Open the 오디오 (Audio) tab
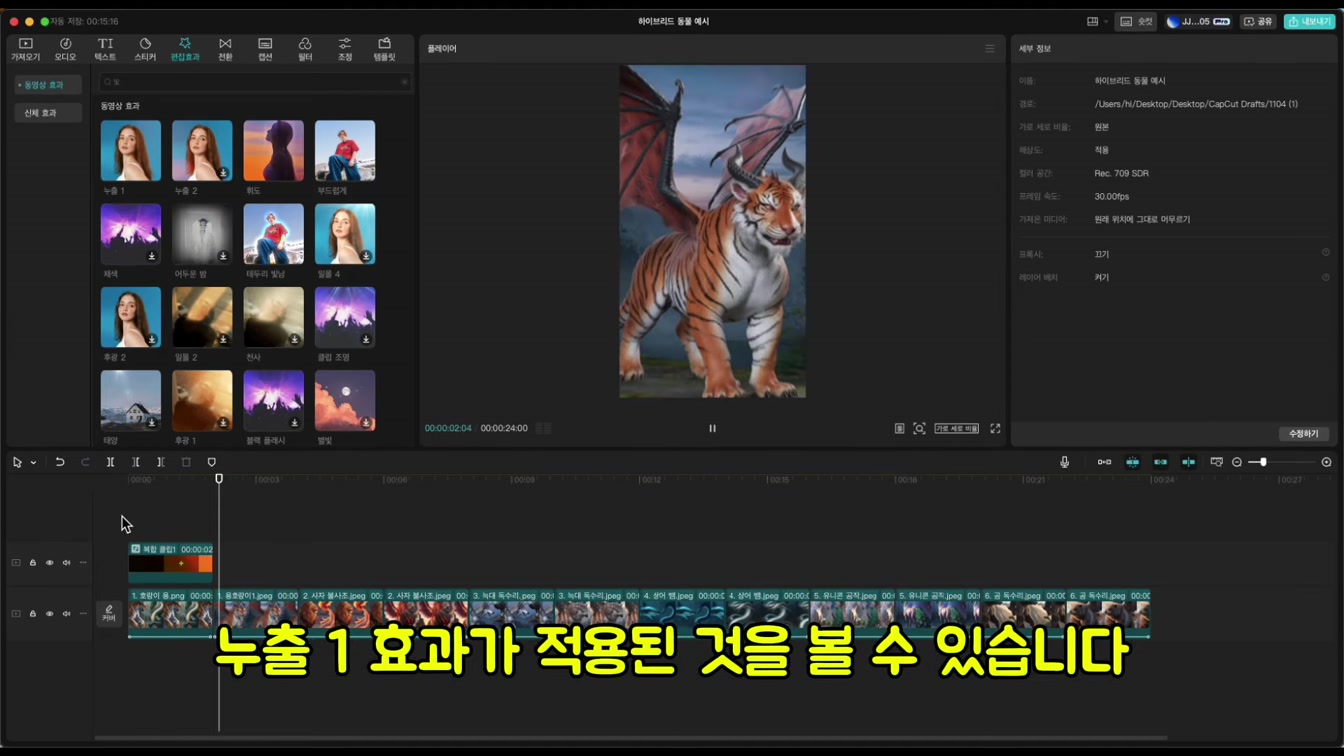1344x756 pixels. [x=65, y=49]
